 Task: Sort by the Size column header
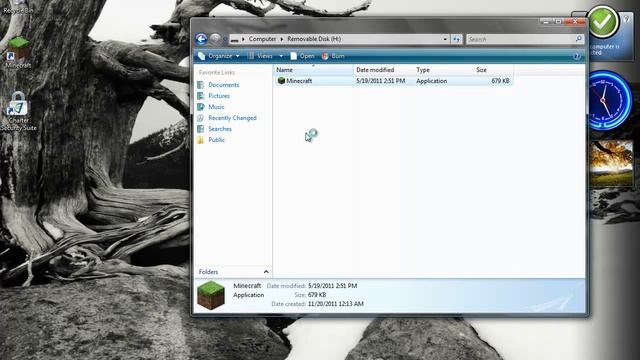coord(493,70)
